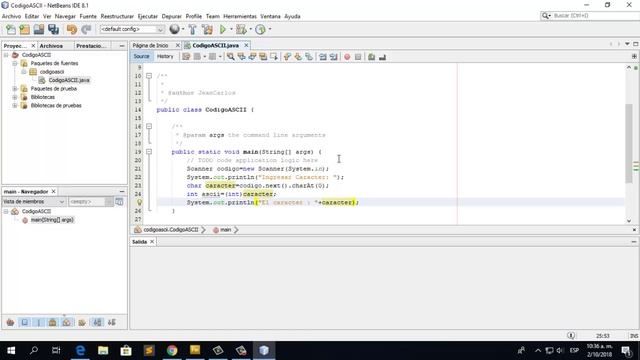Click the Find Next Occurrence icon
Viewport: 640px width, 360px height.
(x=252, y=57)
